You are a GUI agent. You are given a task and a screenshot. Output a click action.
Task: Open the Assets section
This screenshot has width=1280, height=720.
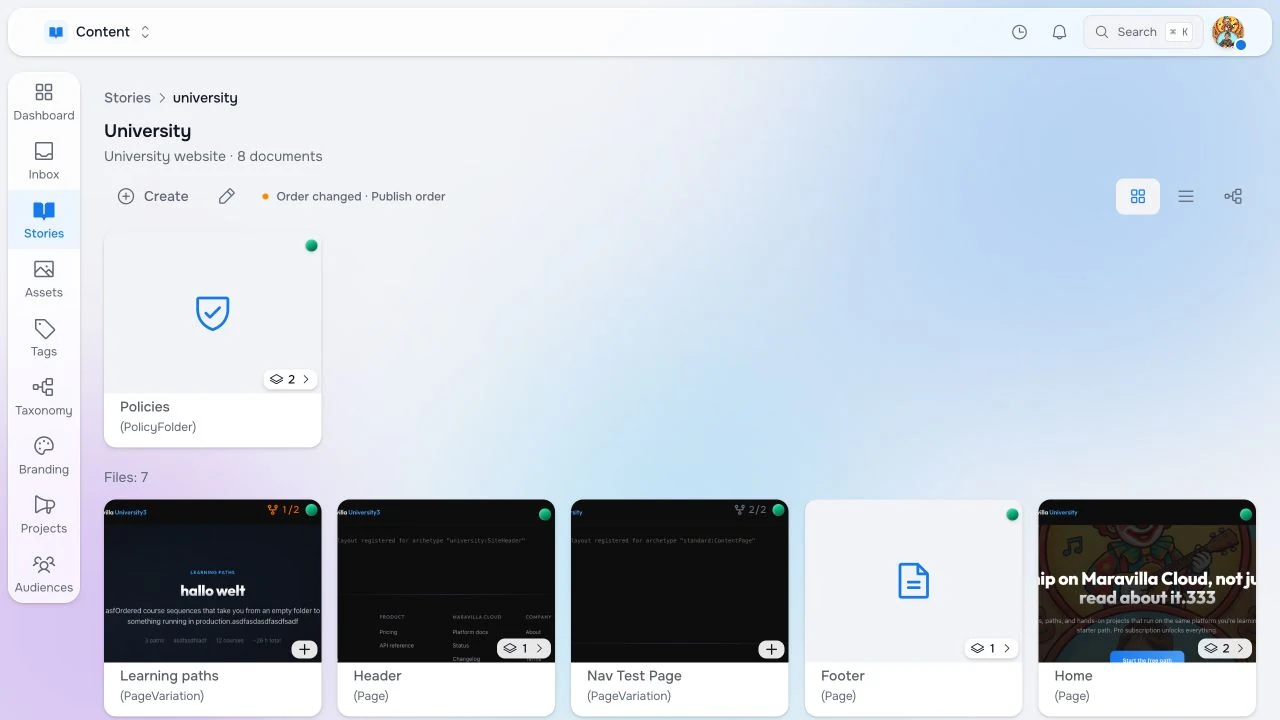[x=44, y=279]
